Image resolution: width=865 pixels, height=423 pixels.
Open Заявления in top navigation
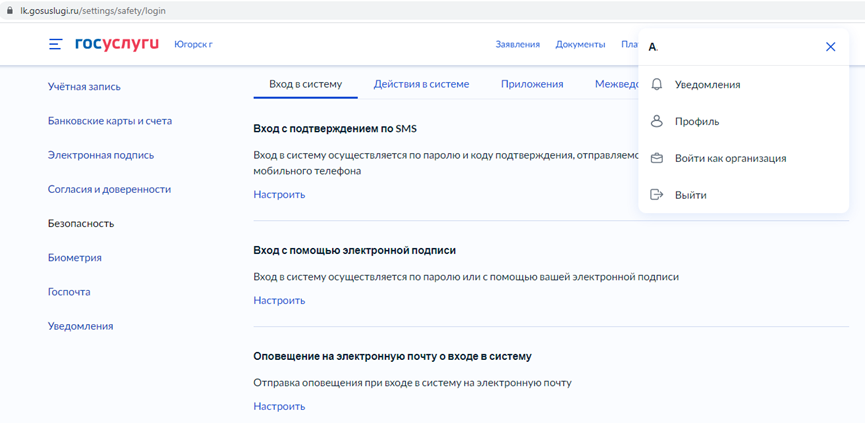(517, 44)
